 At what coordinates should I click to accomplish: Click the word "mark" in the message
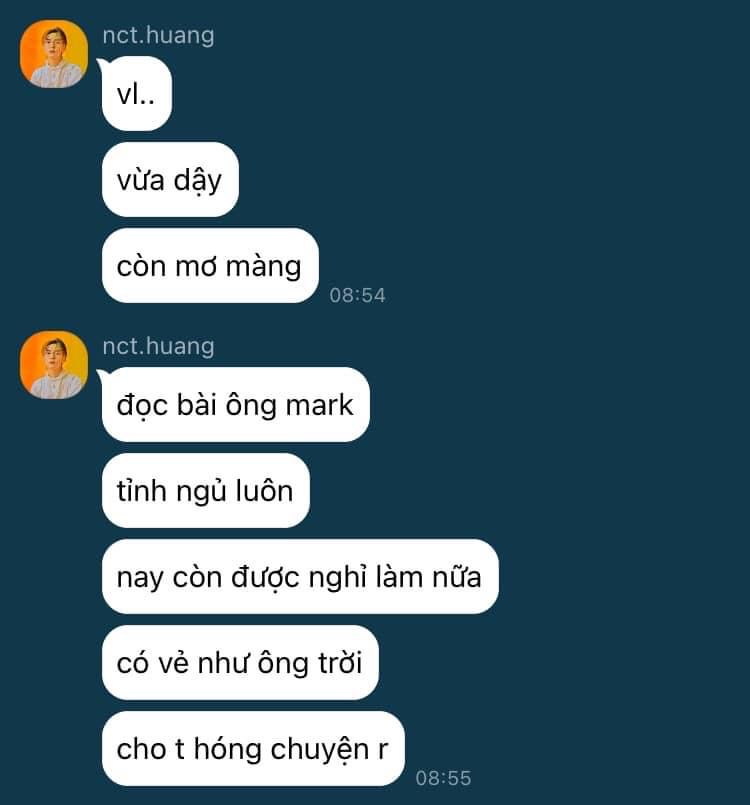[319, 405]
